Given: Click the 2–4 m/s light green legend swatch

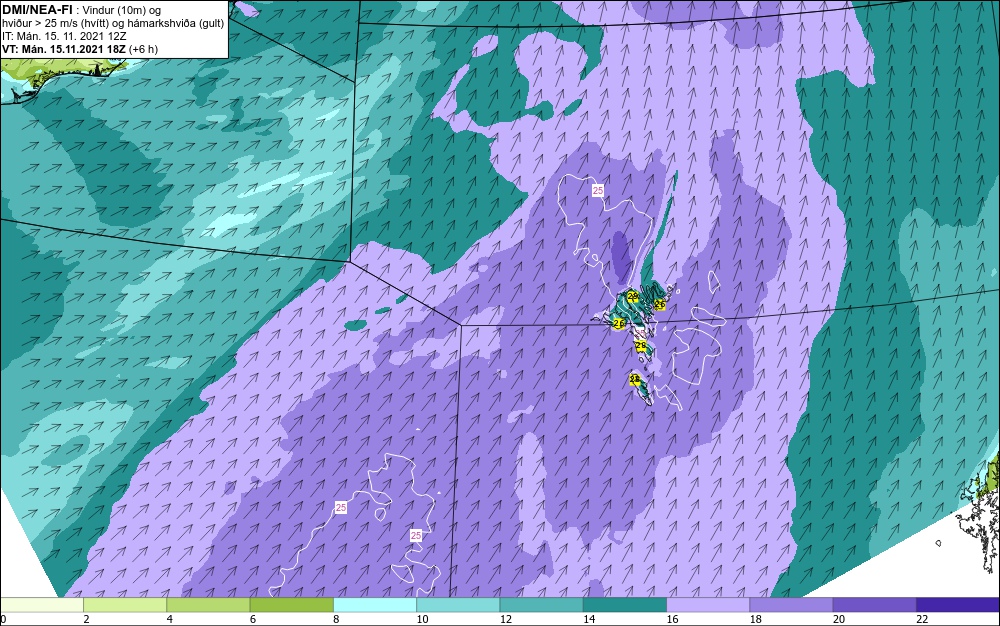Looking at the screenshot, I should click(x=125, y=604).
